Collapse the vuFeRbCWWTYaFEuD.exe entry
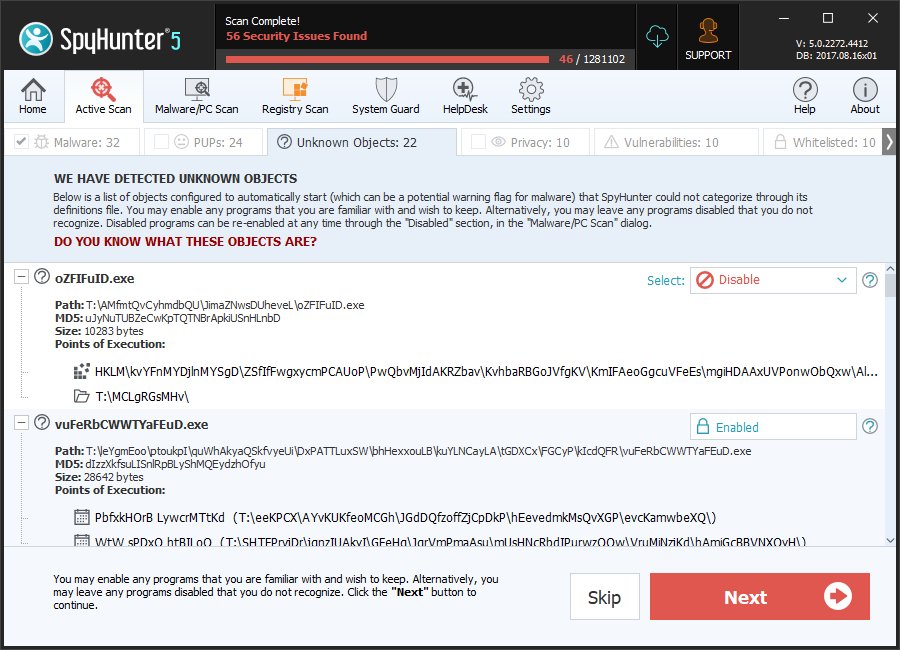900x650 pixels. [21, 423]
